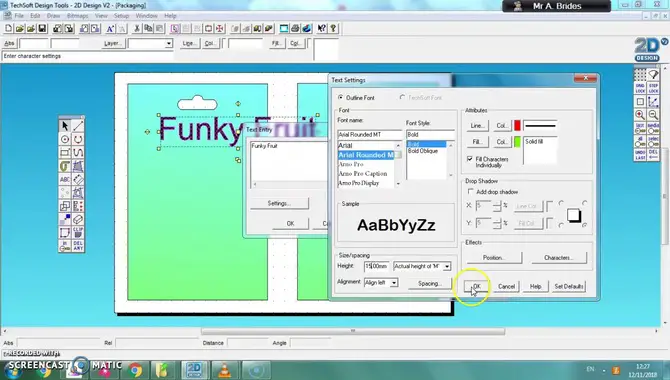Open the Bitmaps menu

[77, 16]
